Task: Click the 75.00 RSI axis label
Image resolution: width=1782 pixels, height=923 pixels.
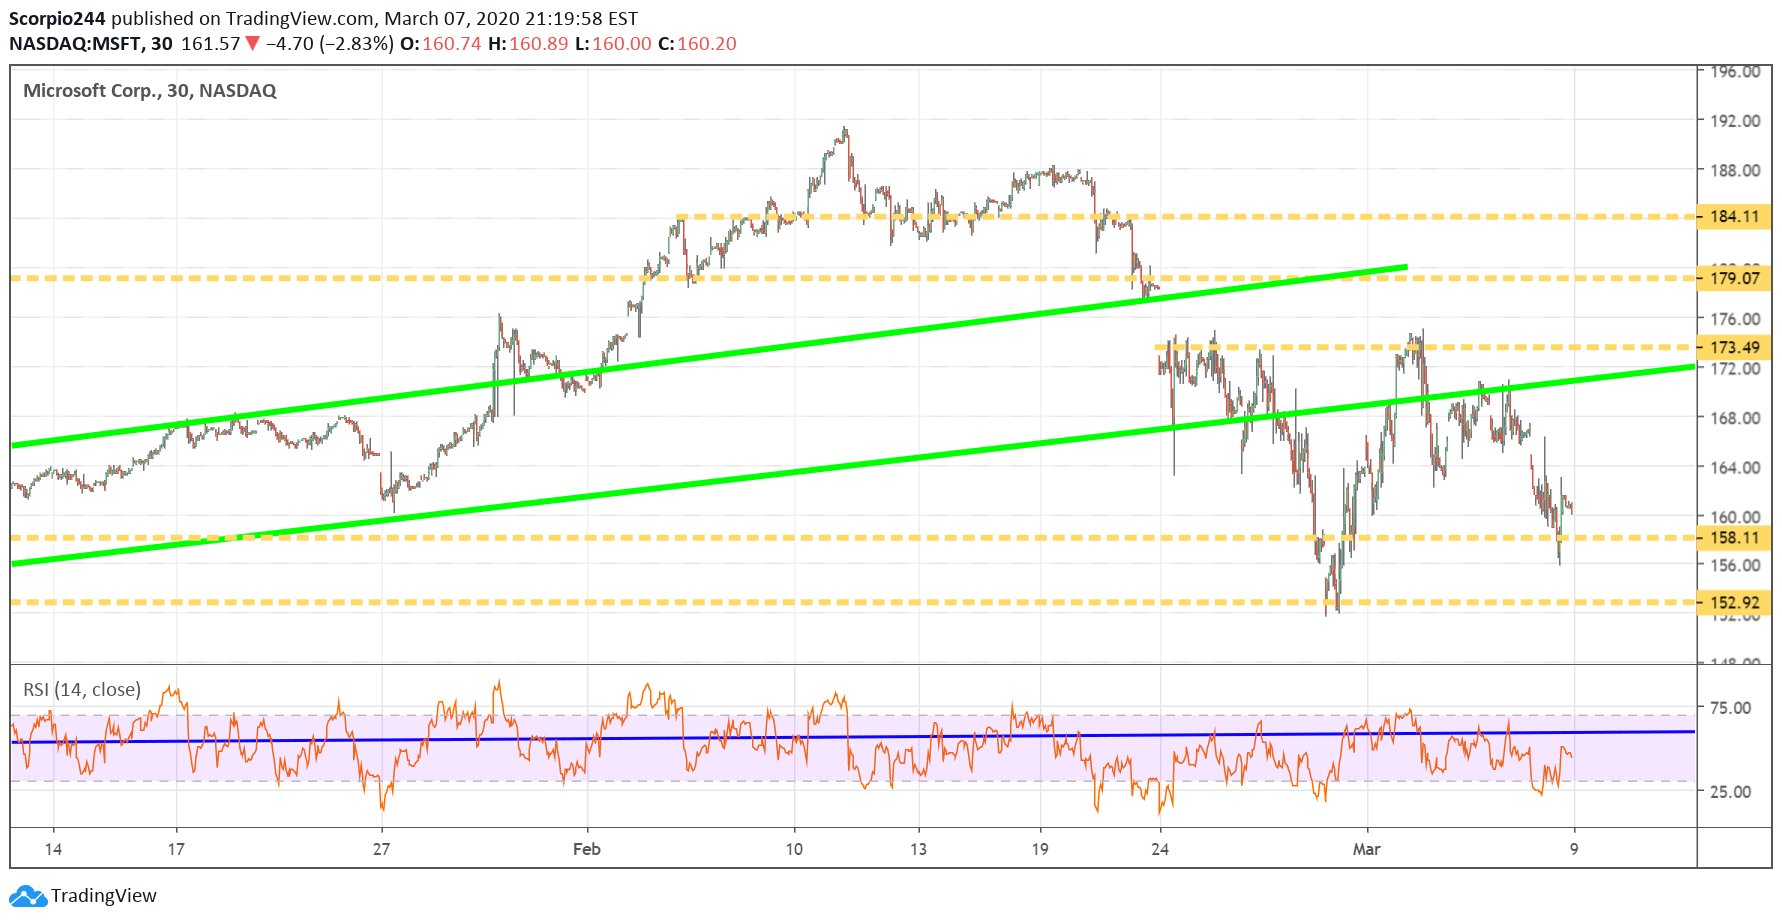Action: click(x=1731, y=708)
